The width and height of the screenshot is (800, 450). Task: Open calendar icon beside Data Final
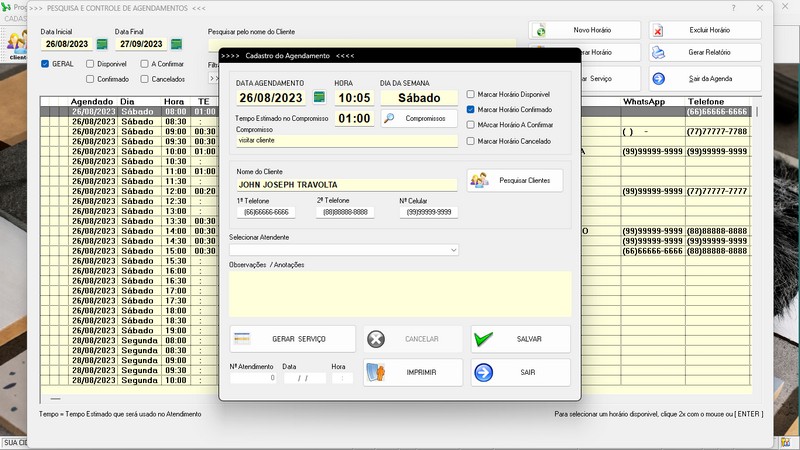176,44
